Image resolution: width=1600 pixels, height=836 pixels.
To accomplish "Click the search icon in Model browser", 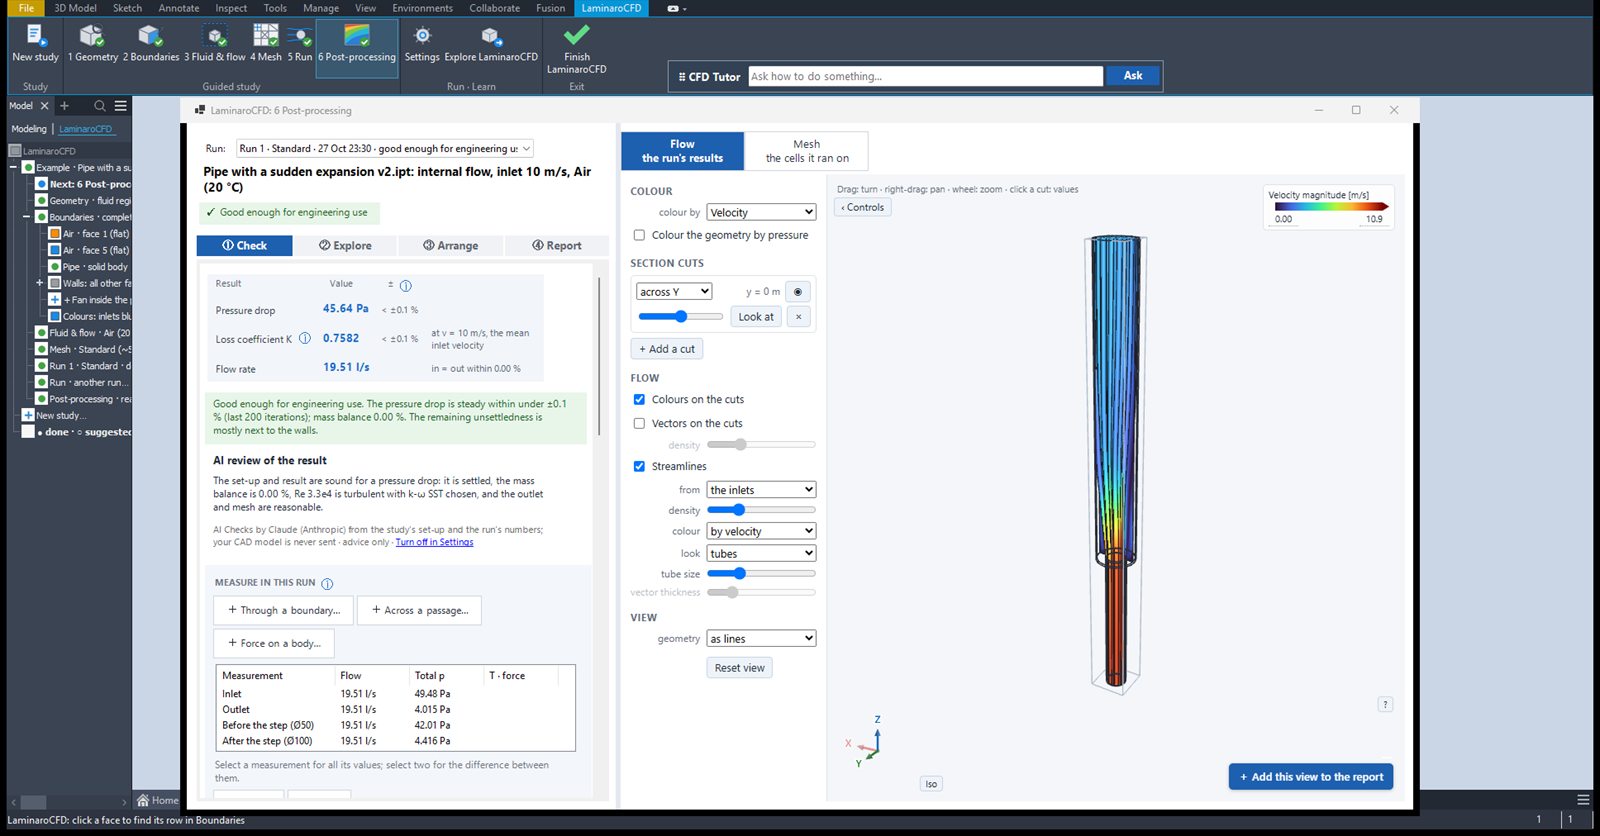I will click(x=100, y=106).
